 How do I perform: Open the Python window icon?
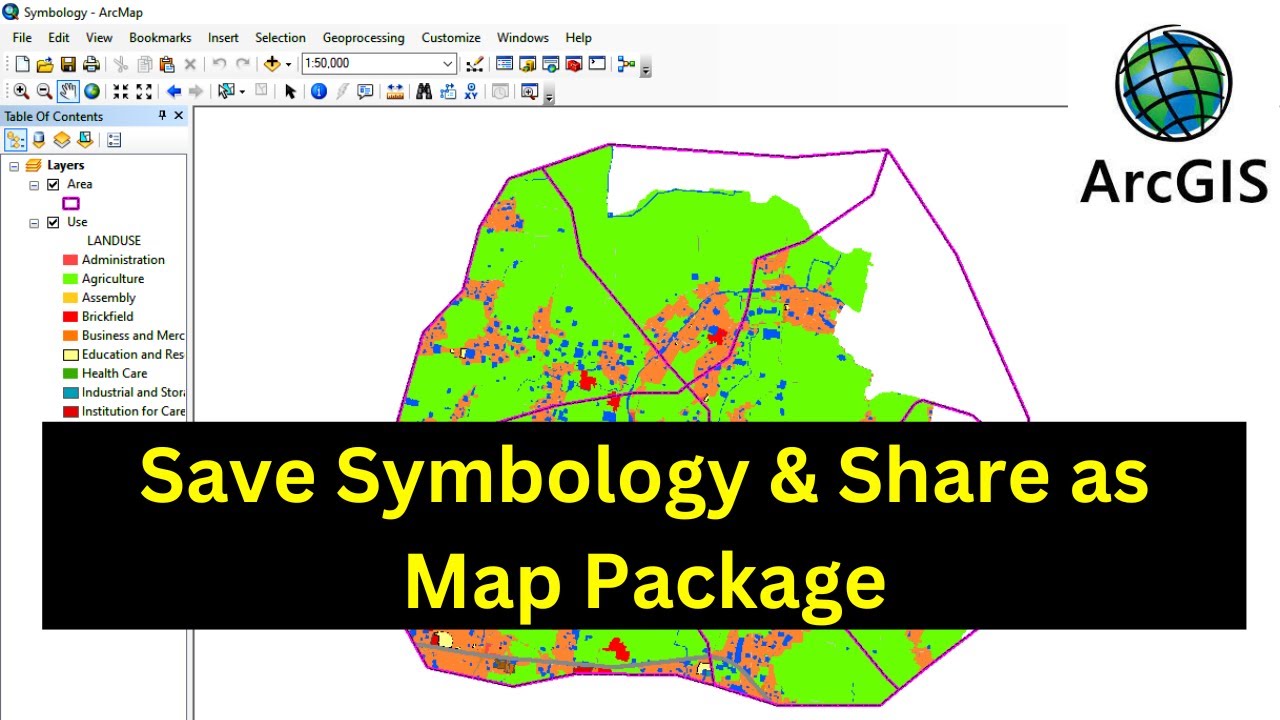(x=596, y=63)
